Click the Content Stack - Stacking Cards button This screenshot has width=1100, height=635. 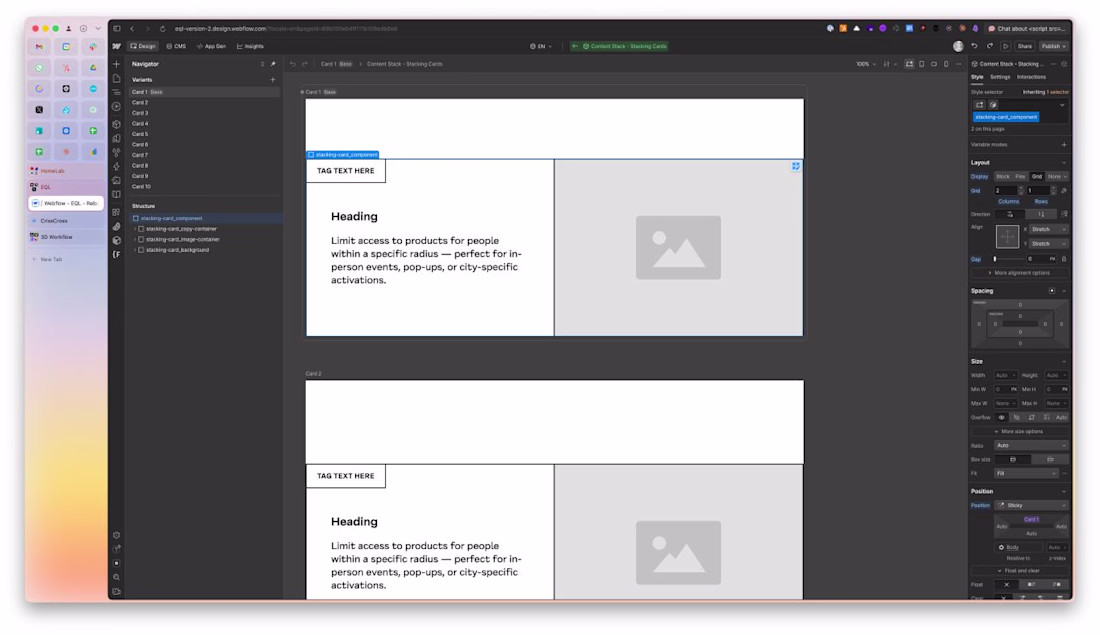click(619, 46)
